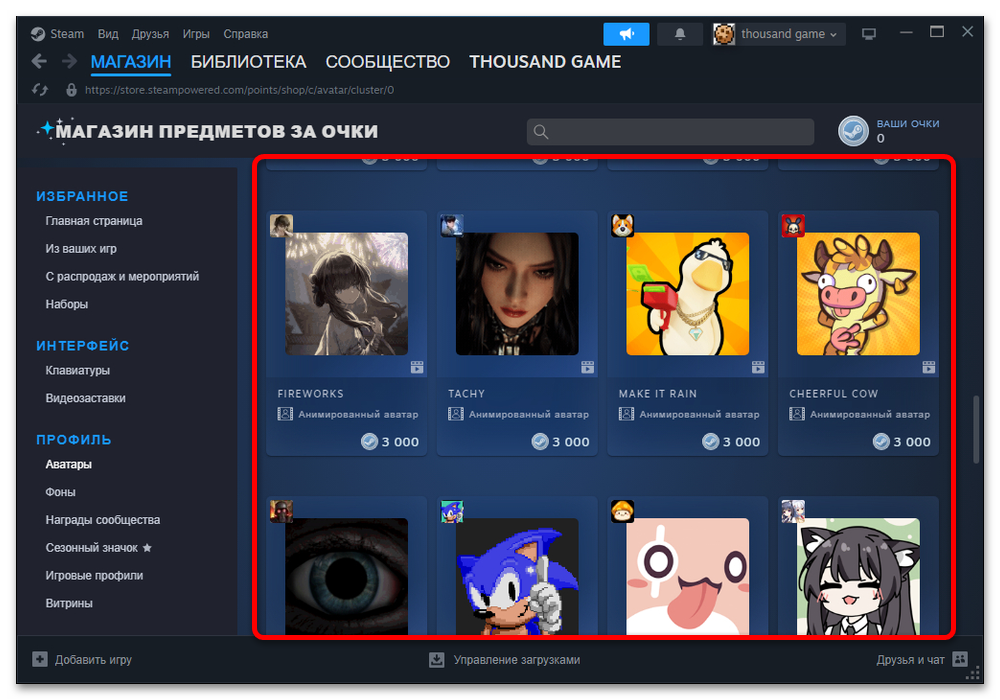Click the magnifier icon in search box
The image size is (1000, 700).
[x=541, y=132]
